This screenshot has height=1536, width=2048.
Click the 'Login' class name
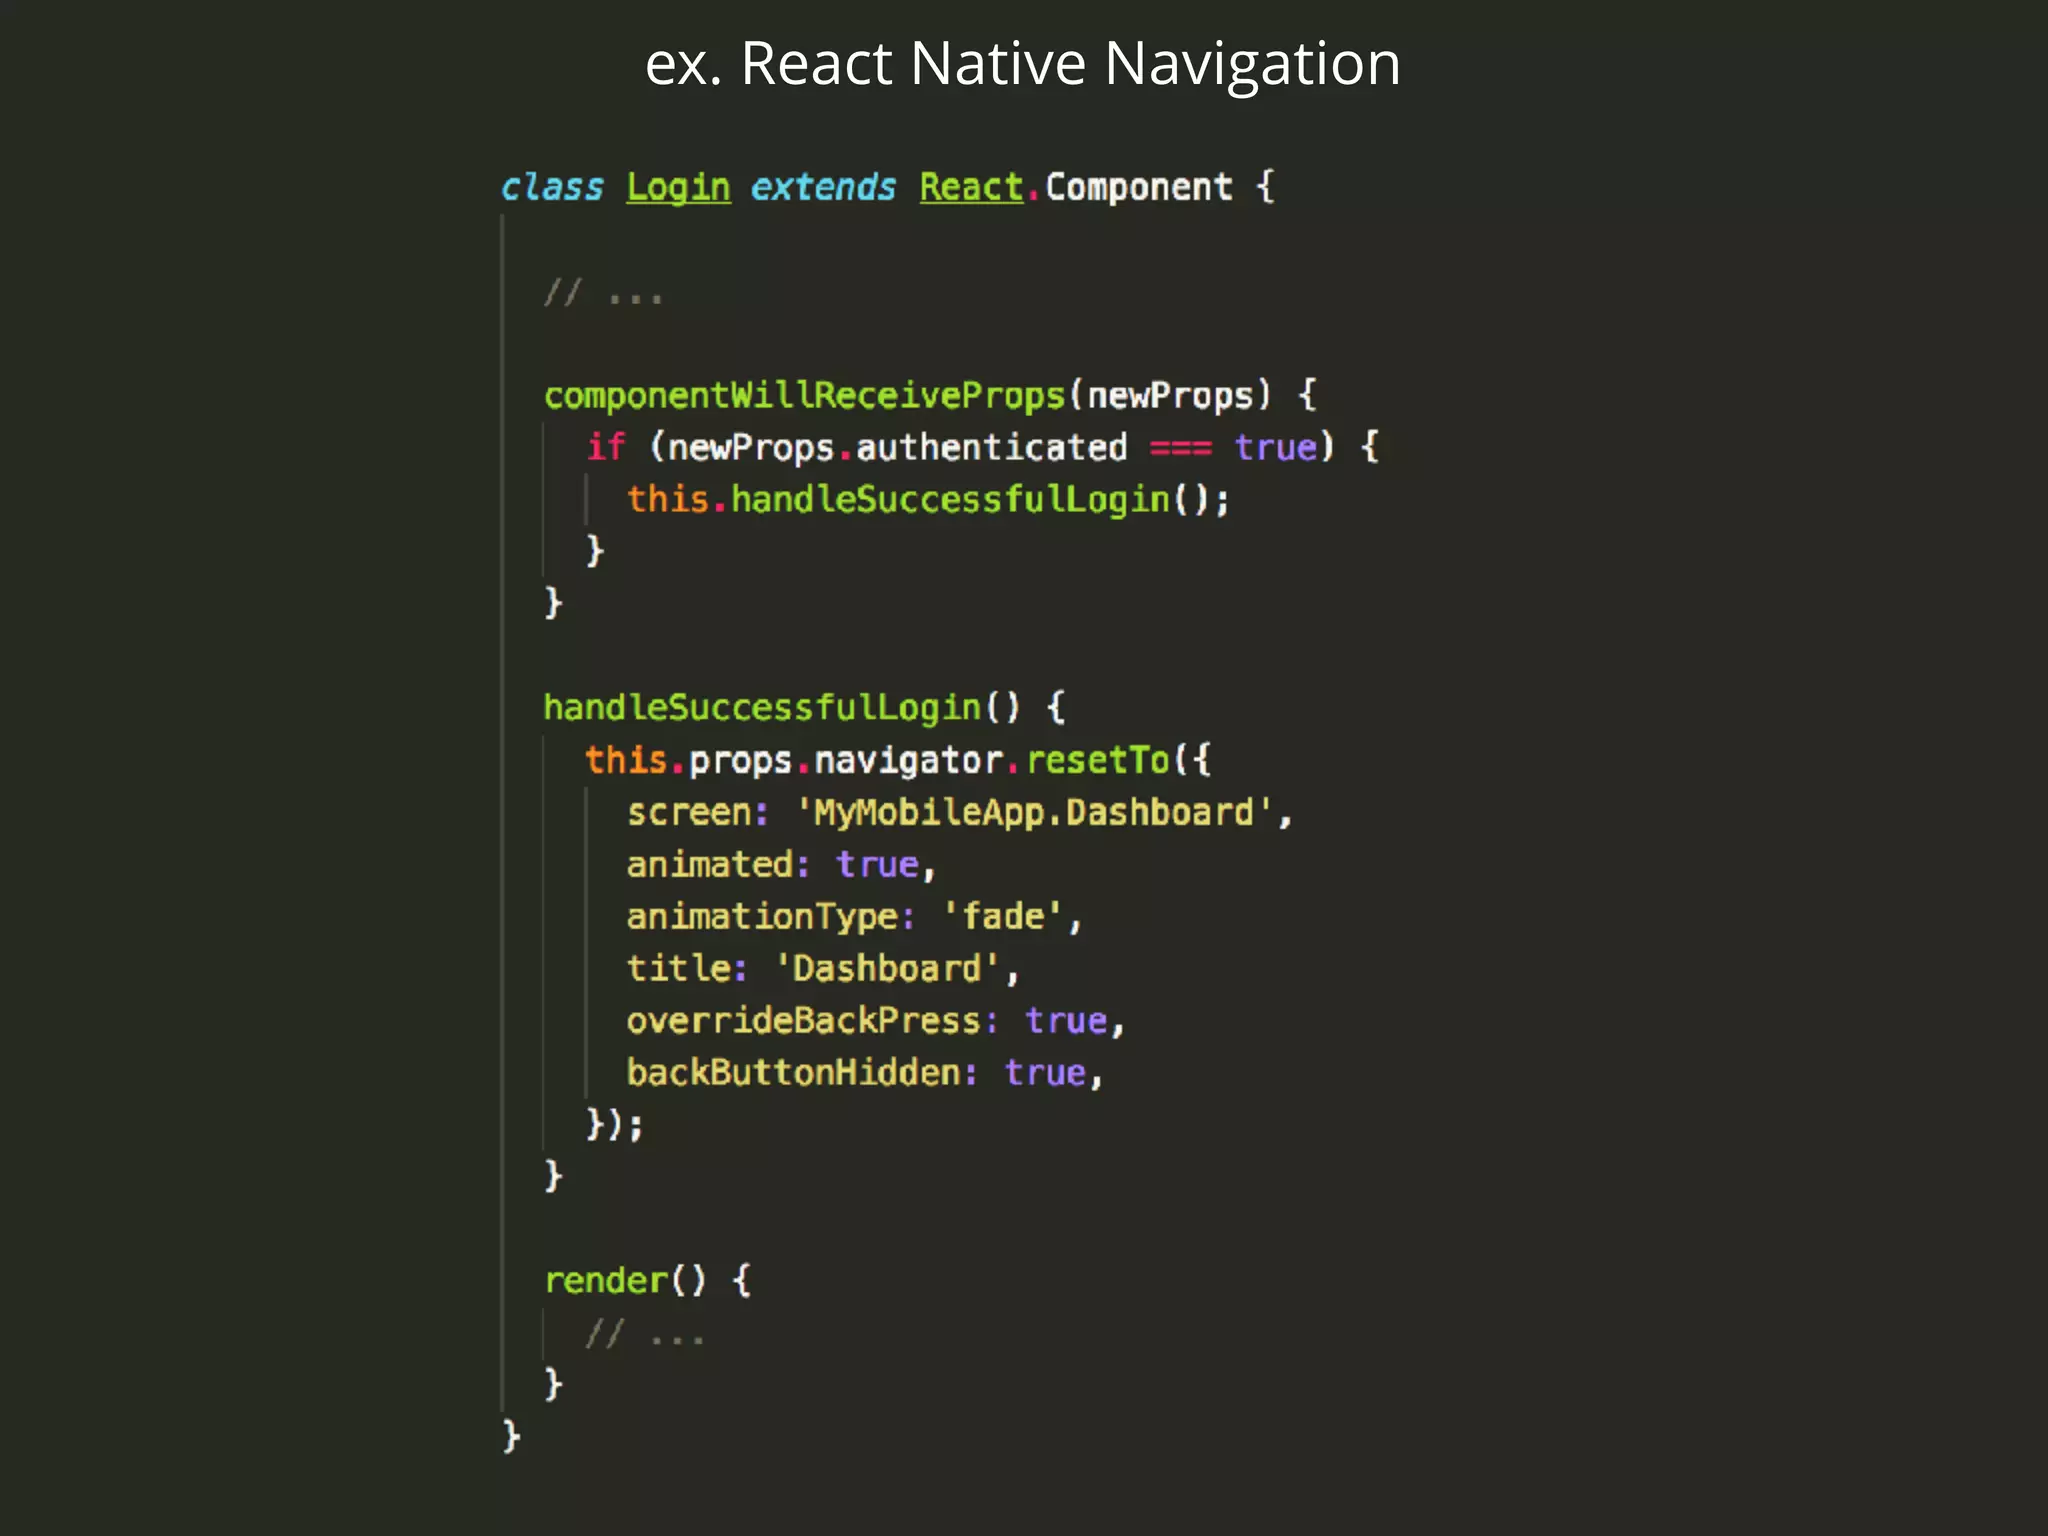(x=678, y=187)
